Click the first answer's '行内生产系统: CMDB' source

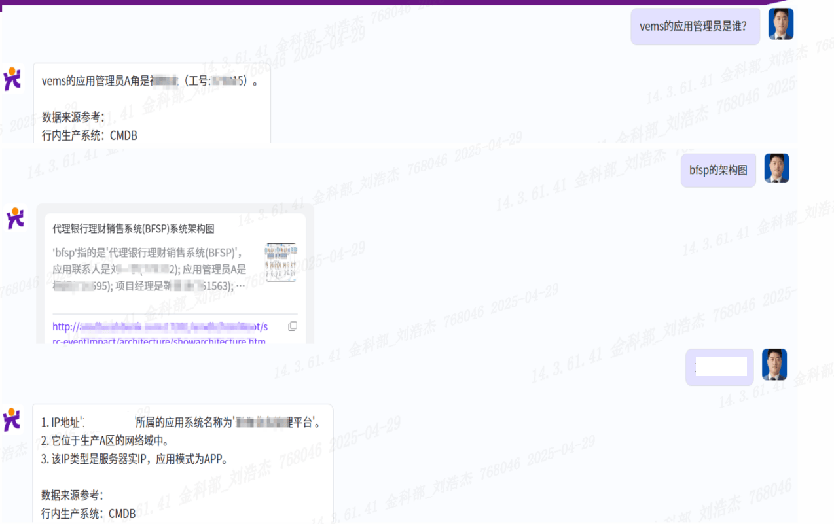[x=90, y=135]
